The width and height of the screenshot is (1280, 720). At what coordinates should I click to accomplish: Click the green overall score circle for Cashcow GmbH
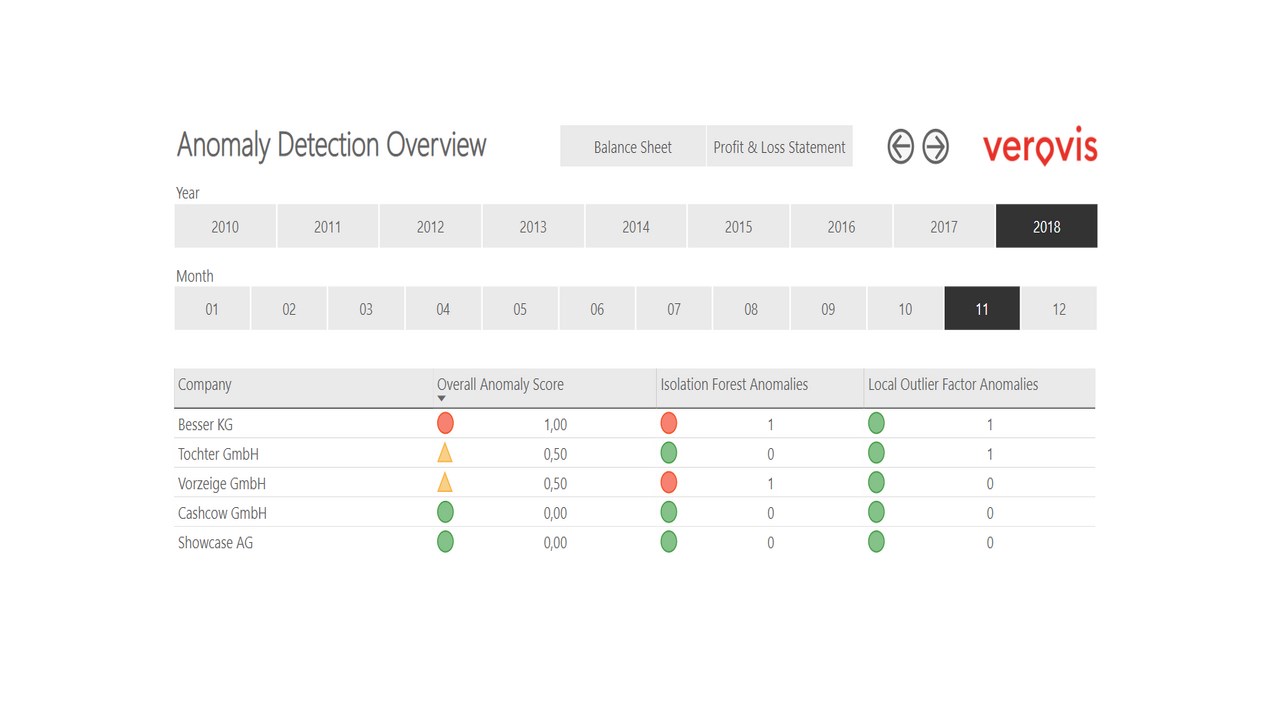pos(445,512)
